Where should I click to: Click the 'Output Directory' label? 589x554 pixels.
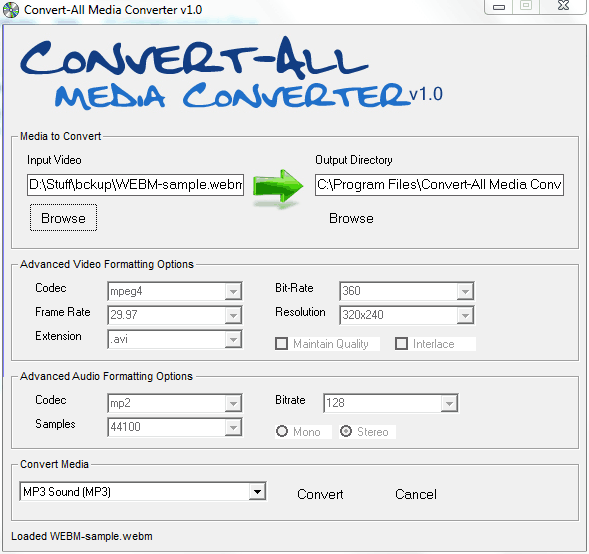[354, 160]
